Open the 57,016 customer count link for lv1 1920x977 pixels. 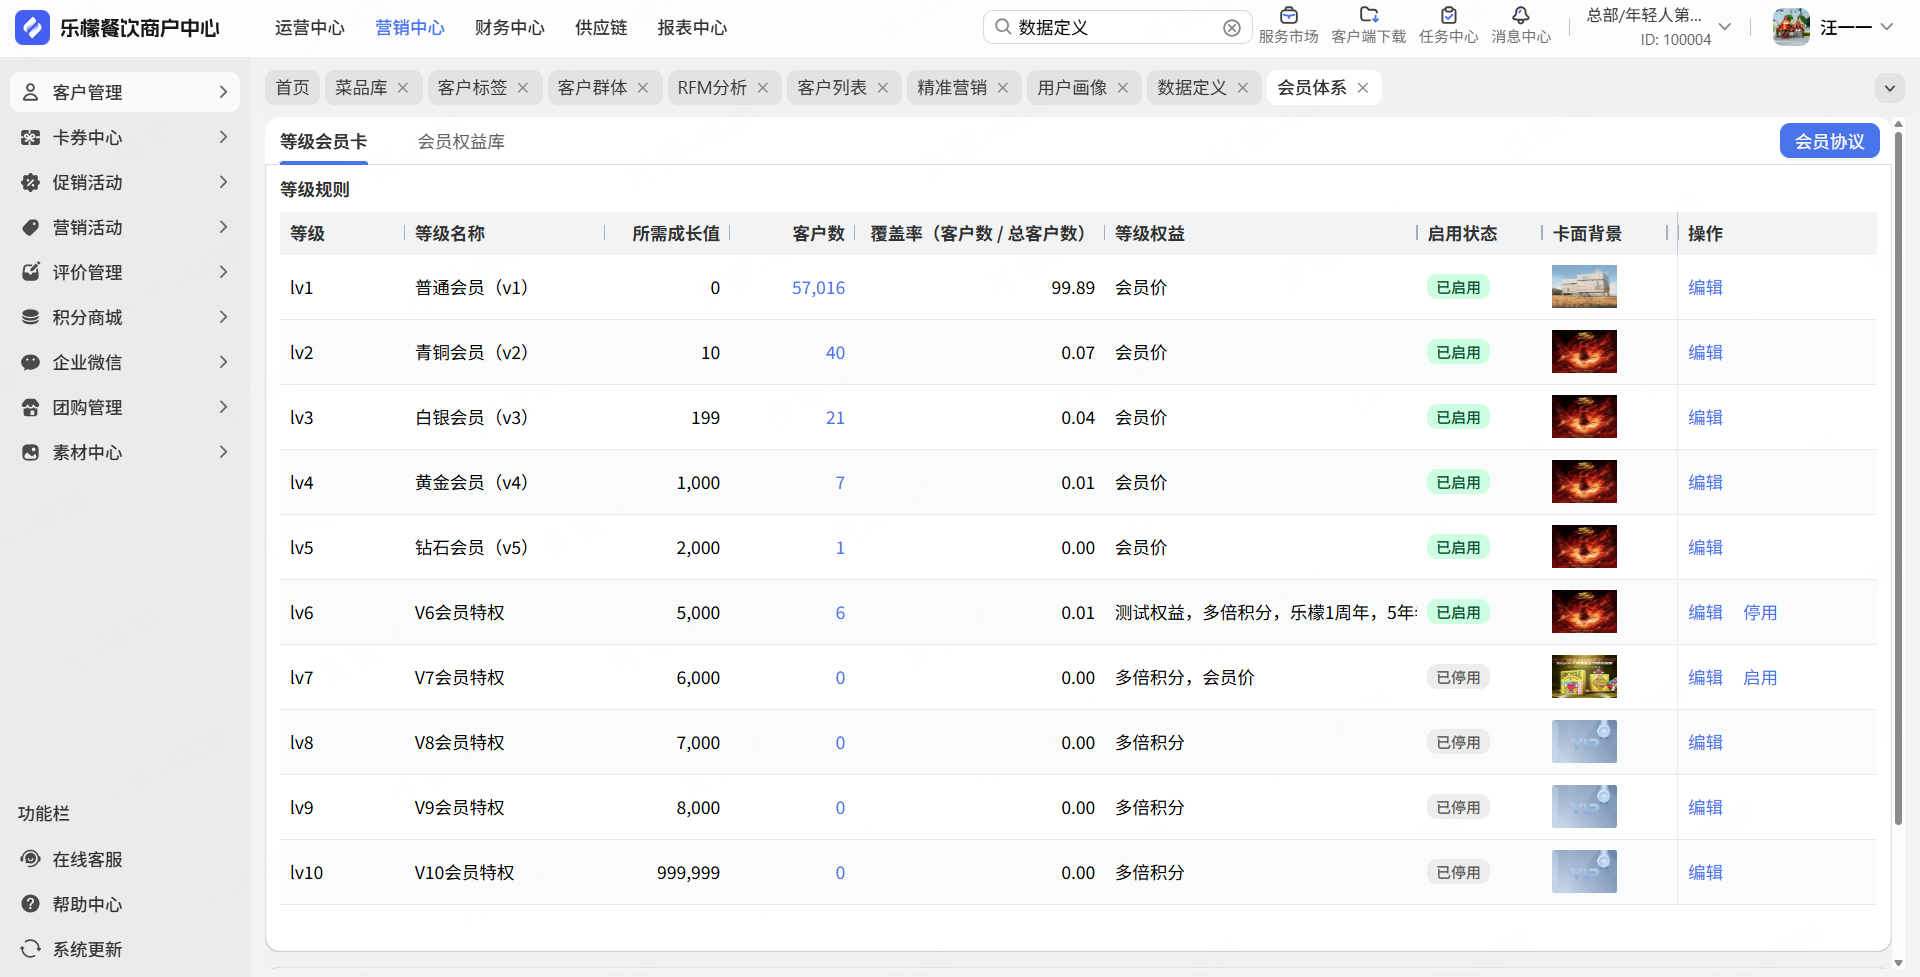818,288
